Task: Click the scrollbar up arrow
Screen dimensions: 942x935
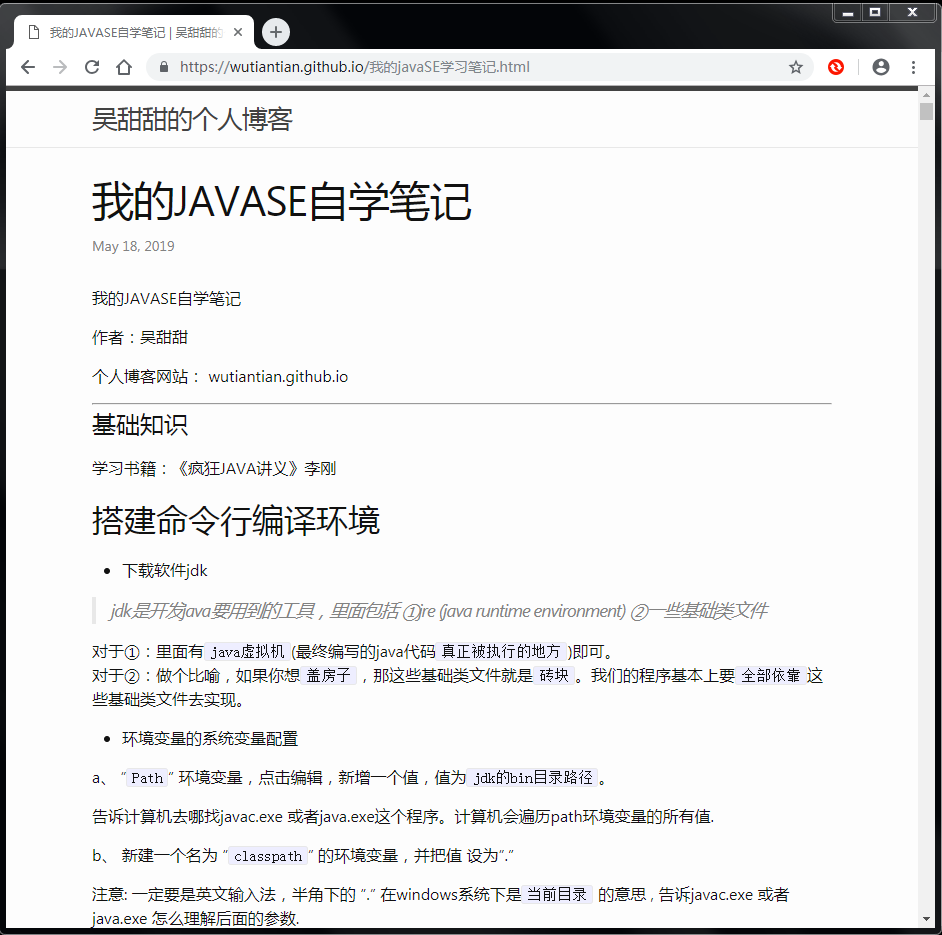Action: [x=926, y=95]
